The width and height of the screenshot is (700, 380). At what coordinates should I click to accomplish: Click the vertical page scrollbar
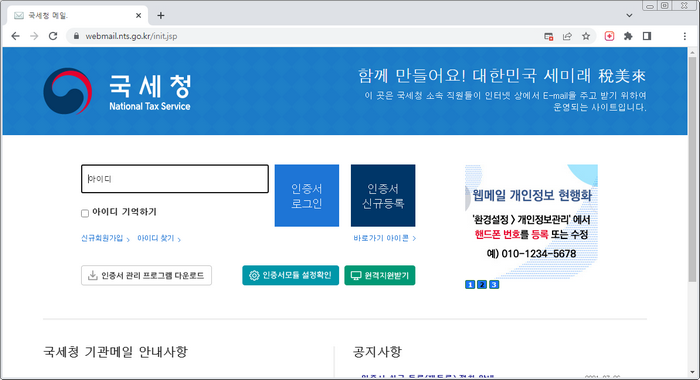[692, 170]
